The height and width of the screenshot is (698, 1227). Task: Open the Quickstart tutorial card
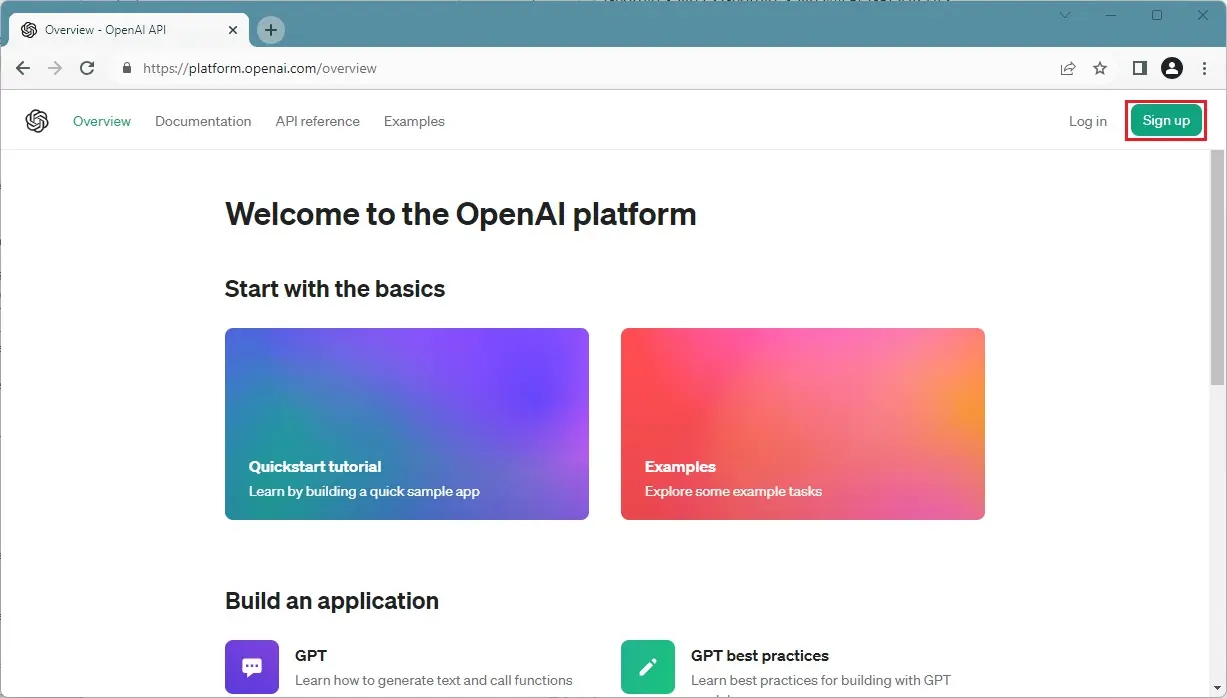(x=406, y=424)
